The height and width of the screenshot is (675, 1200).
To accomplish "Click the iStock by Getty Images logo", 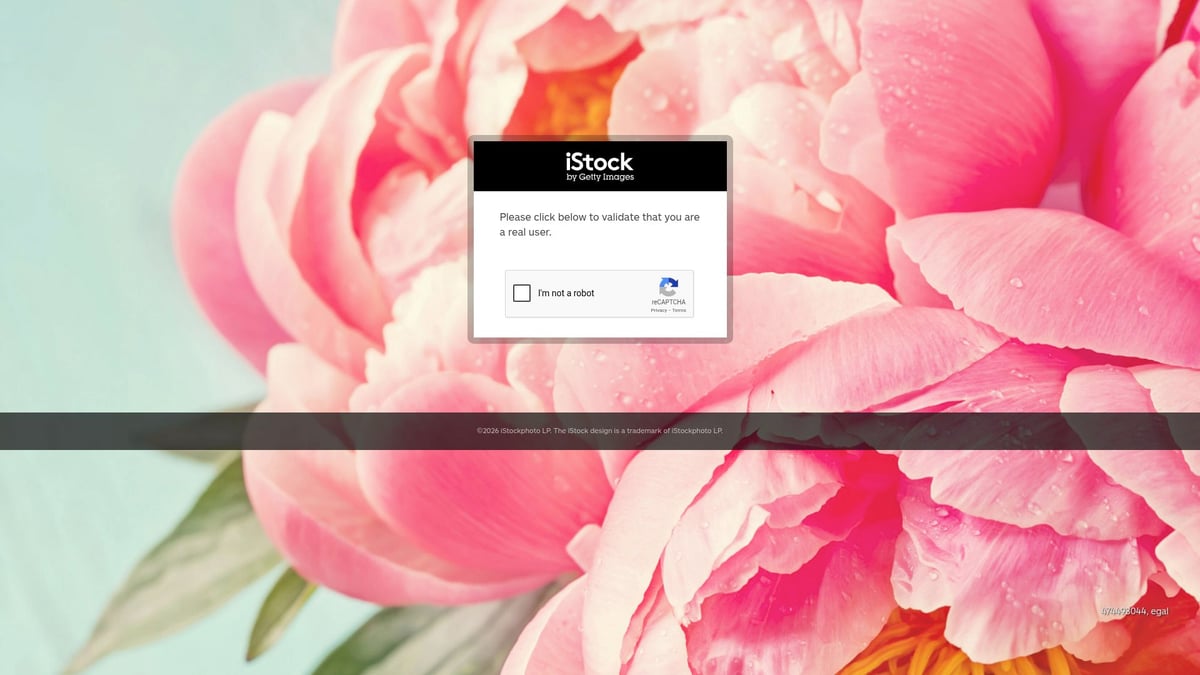I will 600,166.
